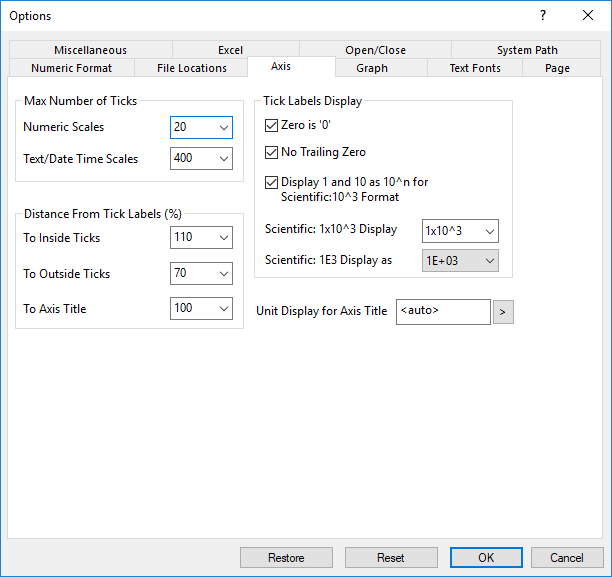Viewport: 612px width, 577px height.
Task: Click the Restore button
Action: 286,557
